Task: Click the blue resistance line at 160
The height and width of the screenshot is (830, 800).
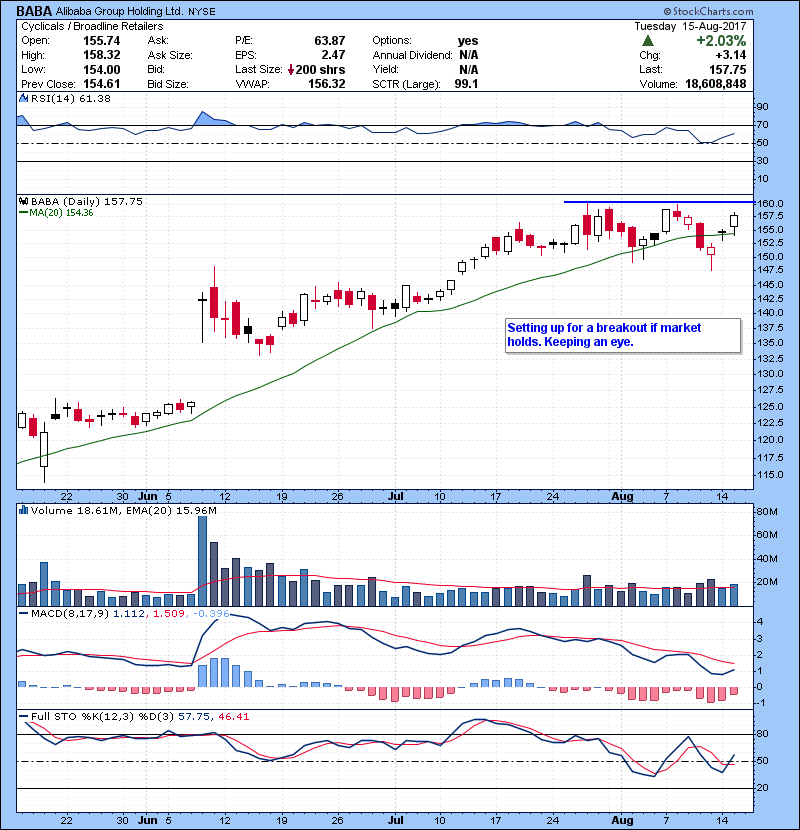Action: (659, 202)
